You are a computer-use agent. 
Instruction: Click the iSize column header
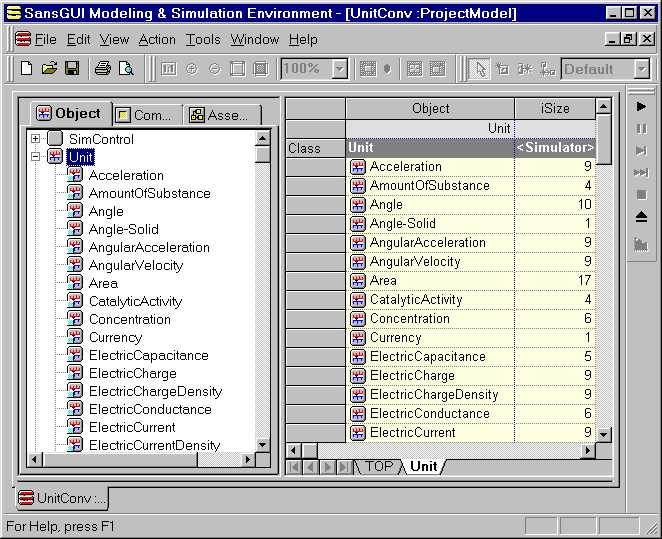click(555, 108)
